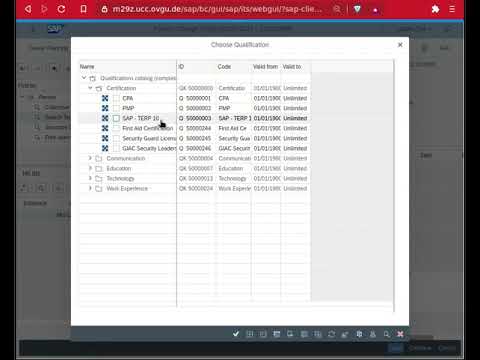Click the qualification icon beside GIAC Security Leadership
The height and width of the screenshot is (360, 480).
pyautogui.click(x=105, y=148)
